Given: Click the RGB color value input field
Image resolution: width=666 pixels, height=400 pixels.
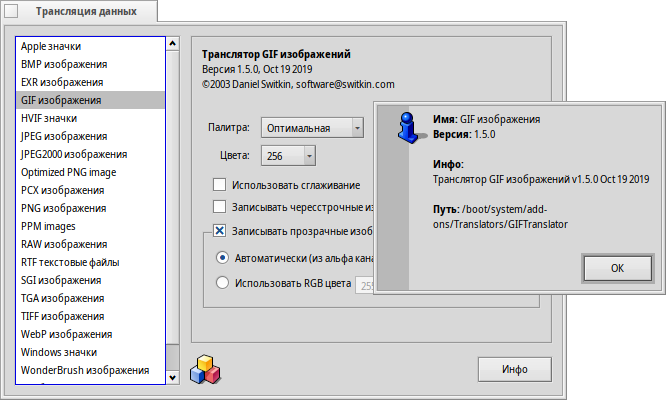Looking at the screenshot, I should 366,285.
